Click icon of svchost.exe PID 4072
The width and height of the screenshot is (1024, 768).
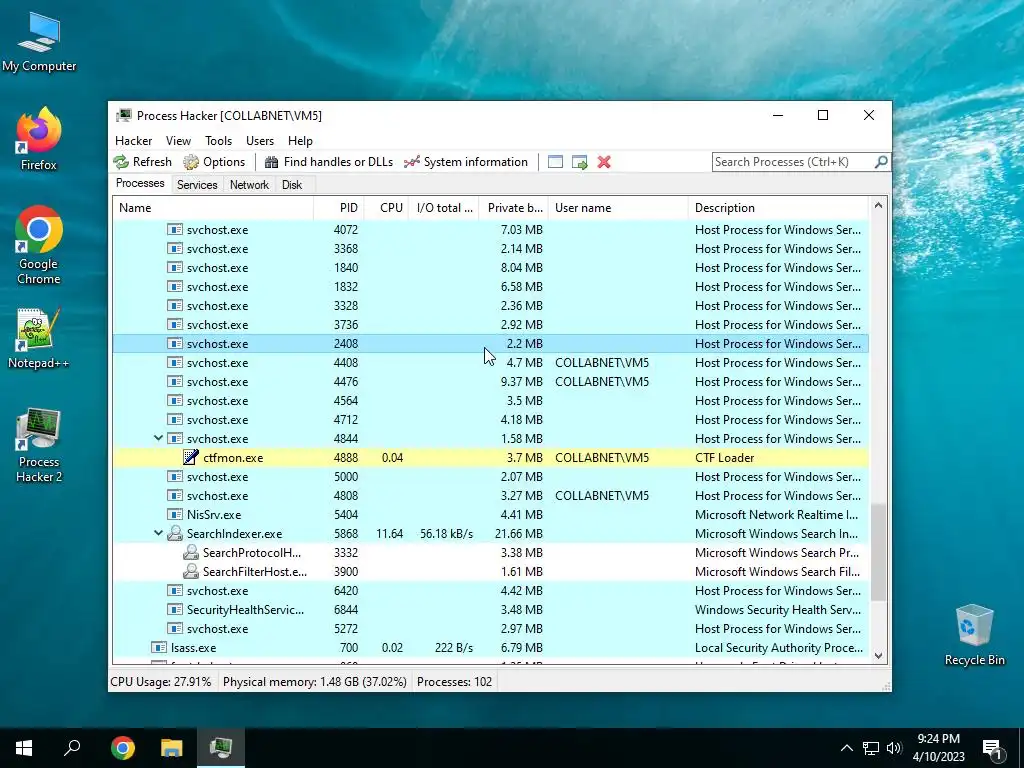click(174, 229)
